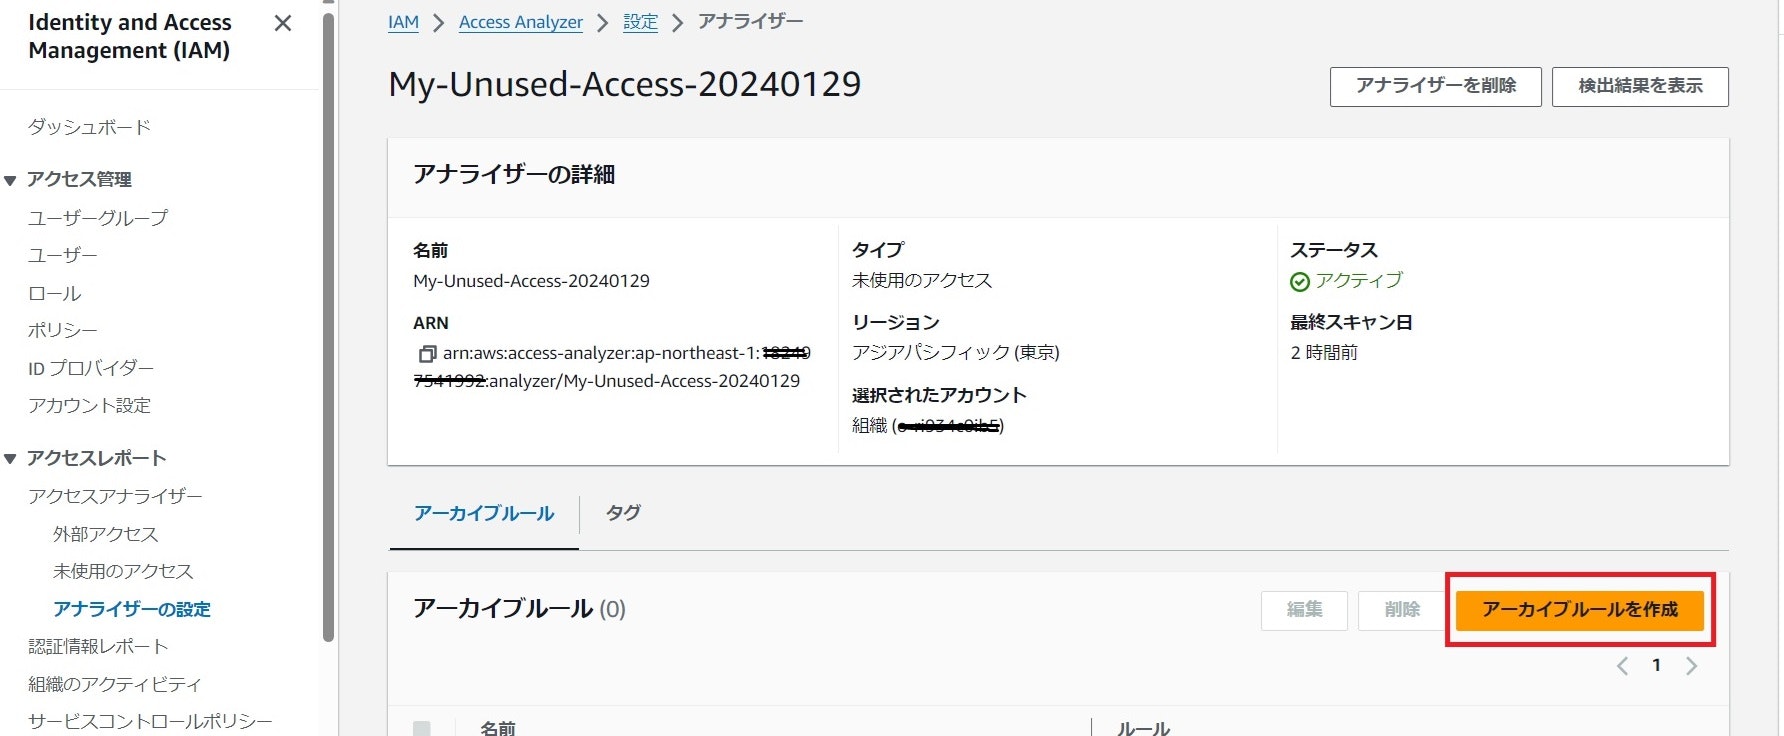Click アーカイブルールを作成 button
Viewport: 1784px width, 736px height.
click(x=1580, y=609)
